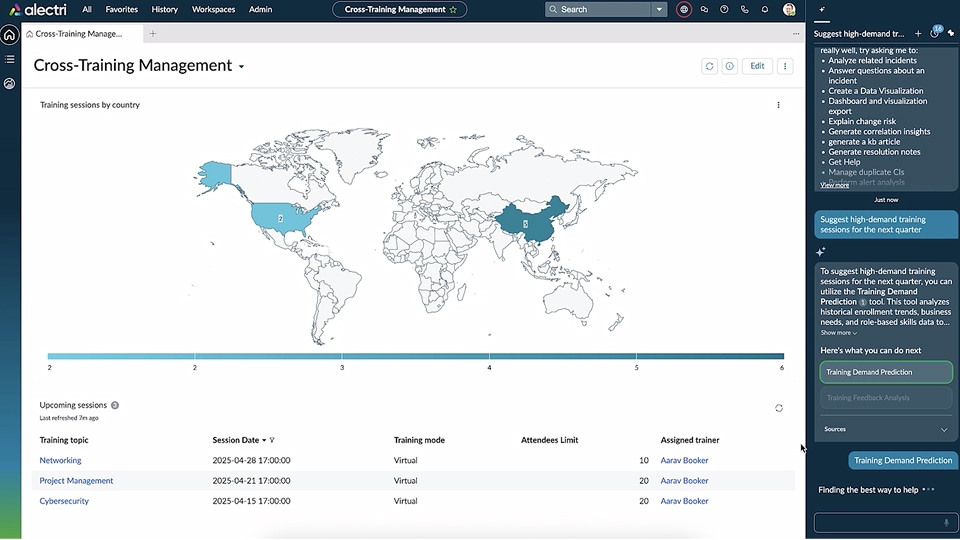Image resolution: width=960 pixels, height=540 pixels.
Task: Open the Networking training topic link
Action: pyautogui.click(x=60, y=460)
